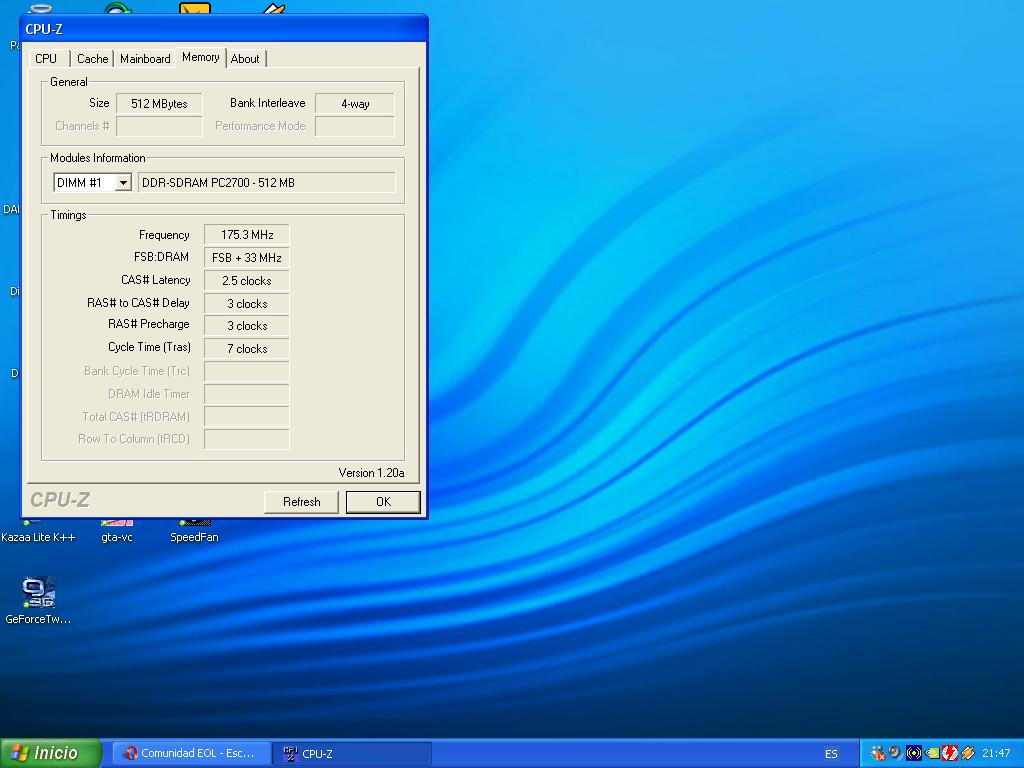Click the gta-vc desktop shortcut label

coord(117,537)
